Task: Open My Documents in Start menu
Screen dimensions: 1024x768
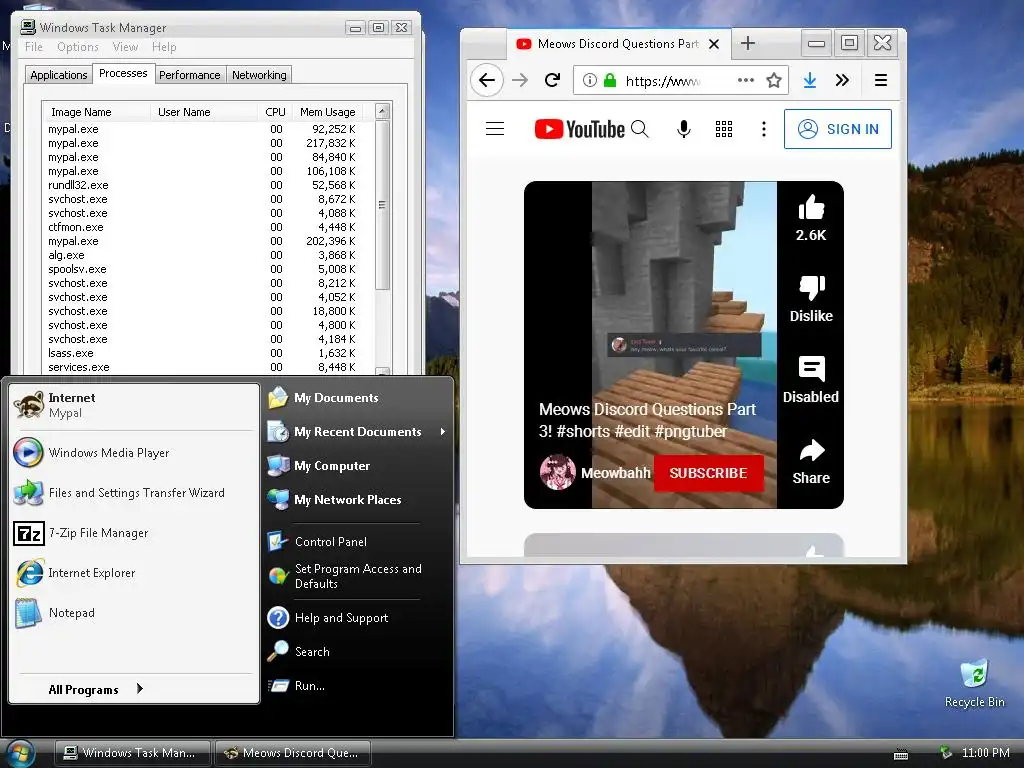Action: [x=358, y=398]
